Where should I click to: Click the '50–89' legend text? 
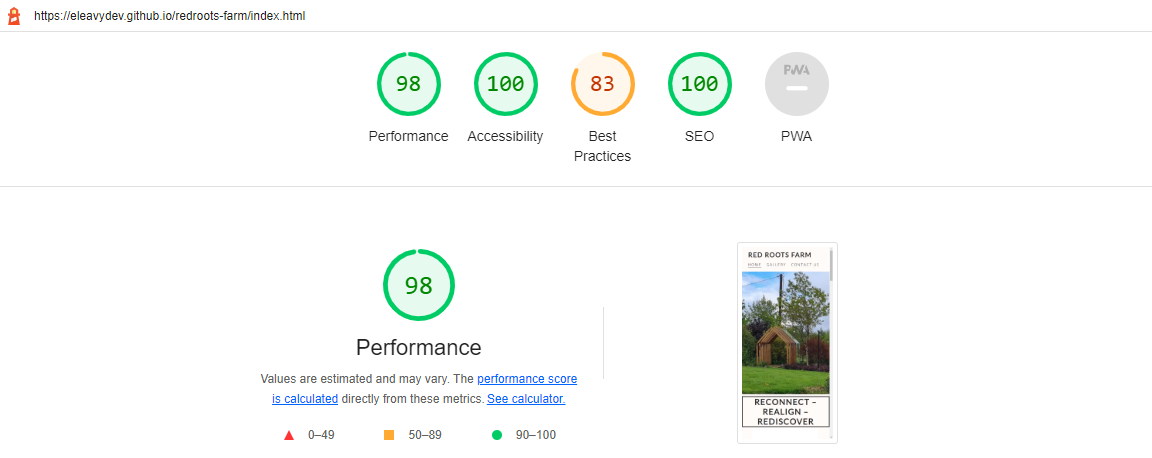tap(425, 435)
